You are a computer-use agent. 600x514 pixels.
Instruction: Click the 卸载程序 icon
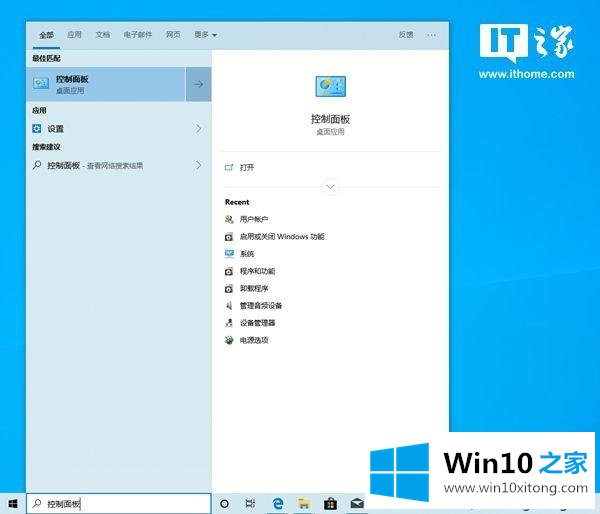coord(229,288)
